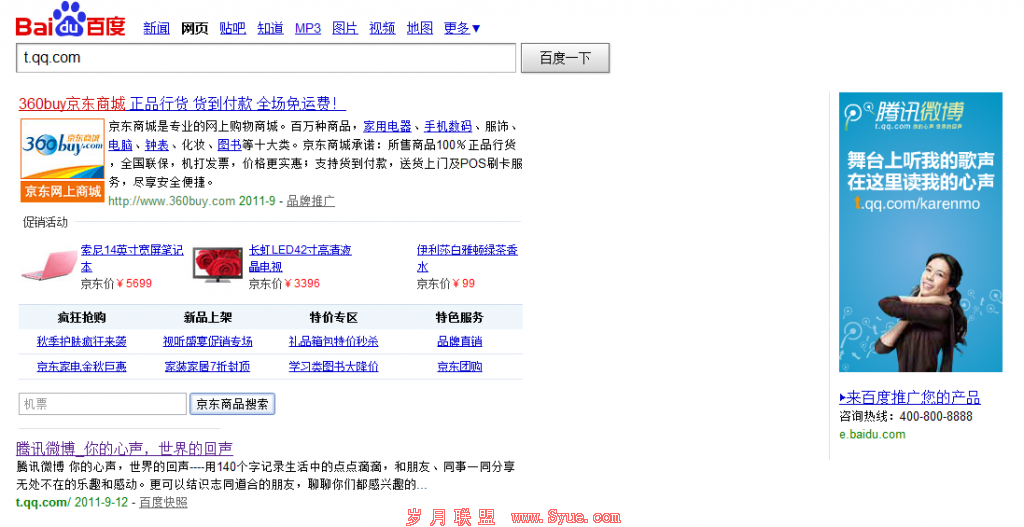Click the 新品上架 column header
This screenshot has width=1024, height=527.
click(208, 317)
